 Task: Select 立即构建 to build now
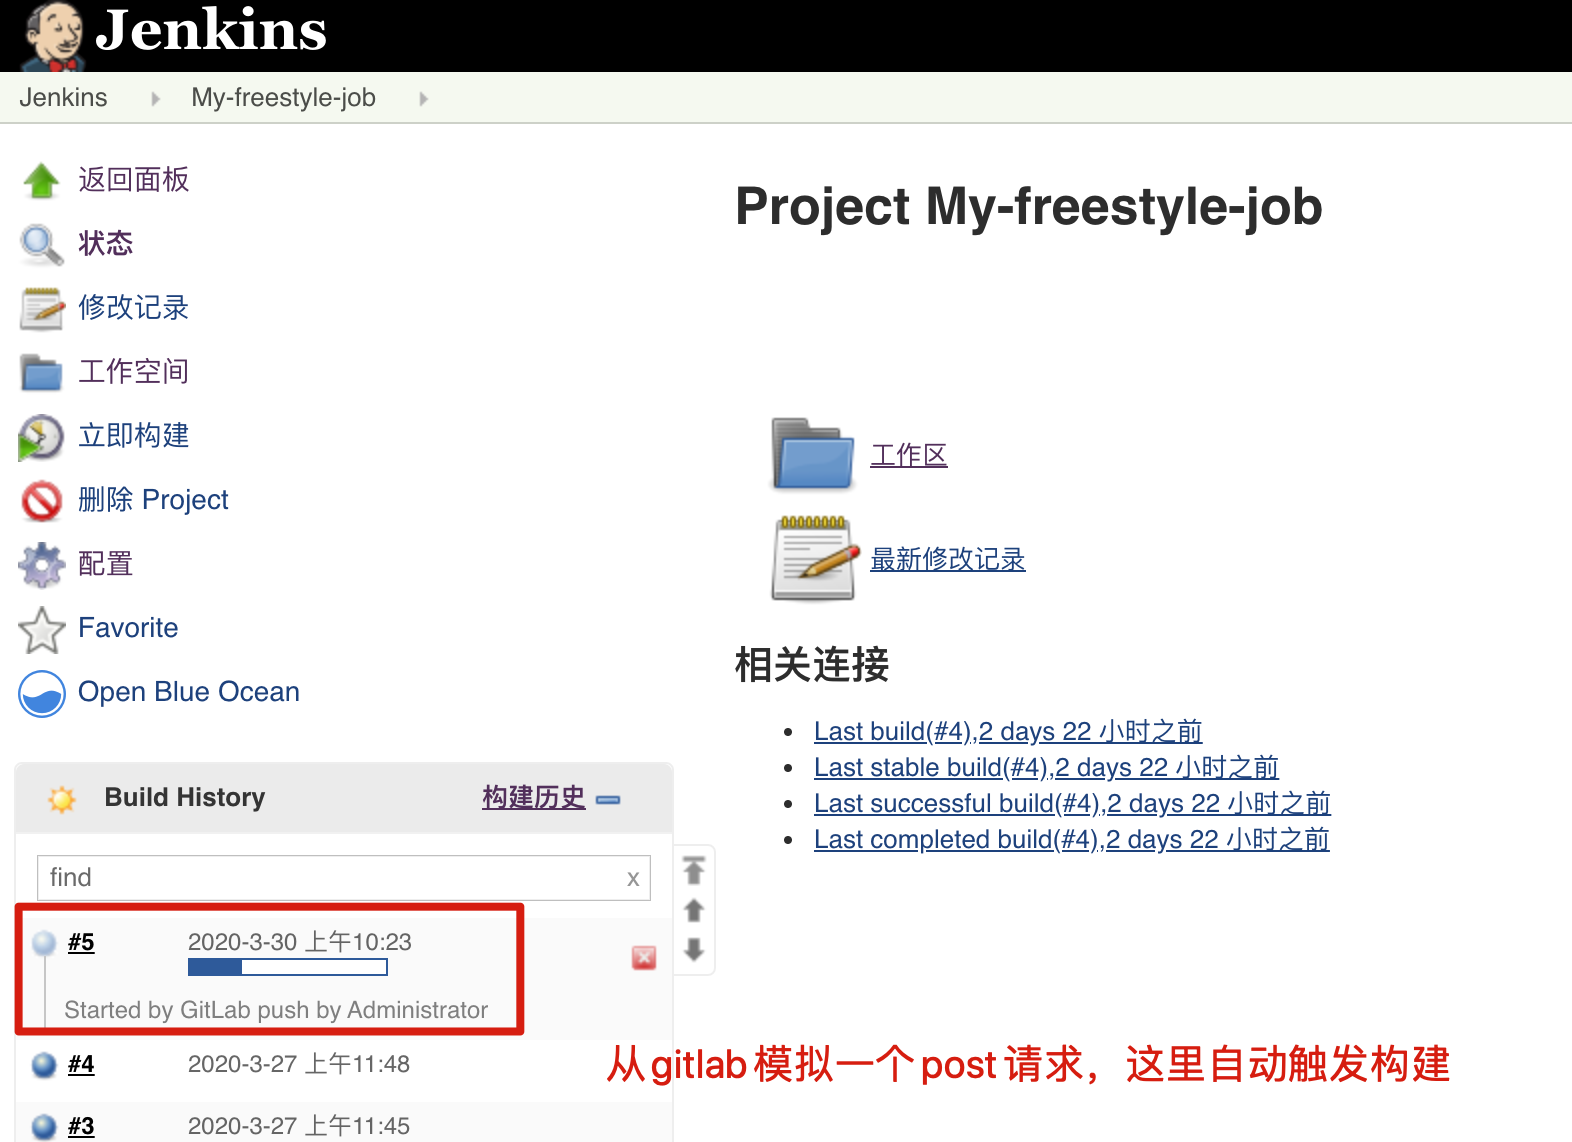134,436
